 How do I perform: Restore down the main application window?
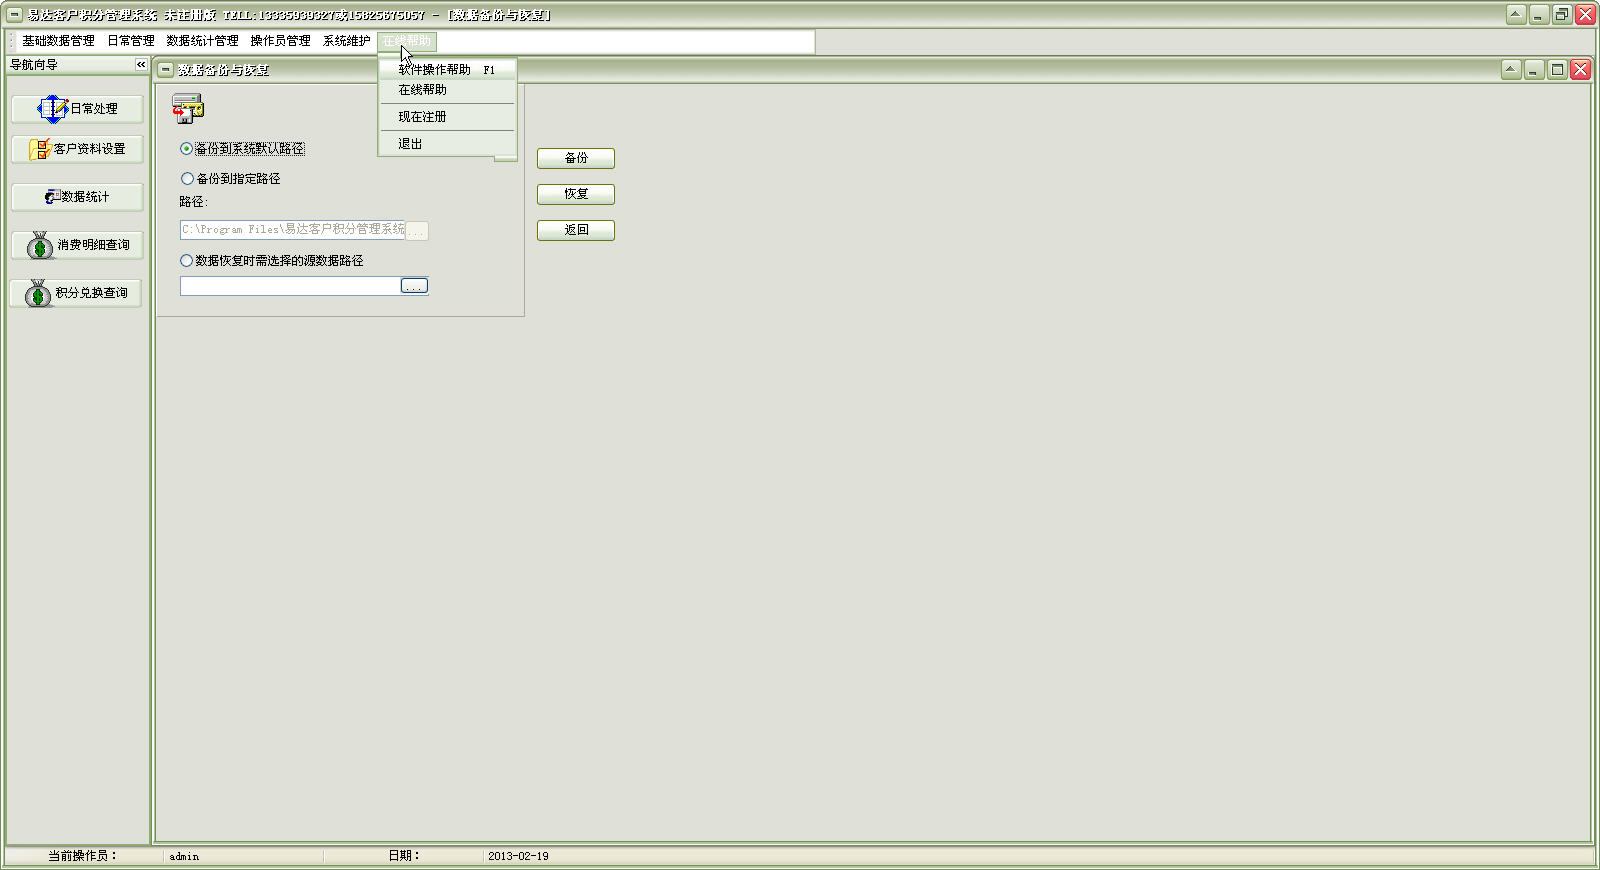[1562, 14]
